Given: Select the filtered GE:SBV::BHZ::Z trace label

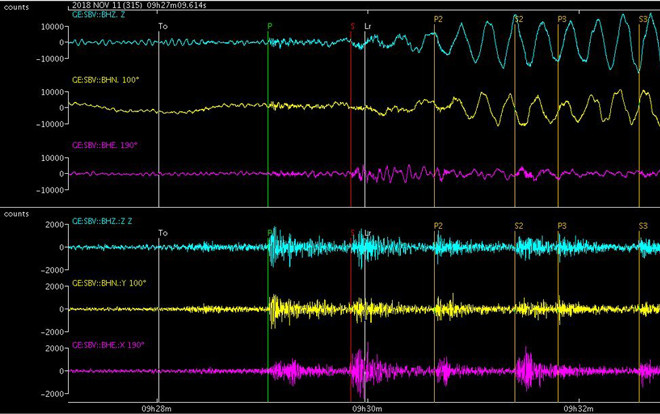Looking at the screenshot, I should click(103, 220).
